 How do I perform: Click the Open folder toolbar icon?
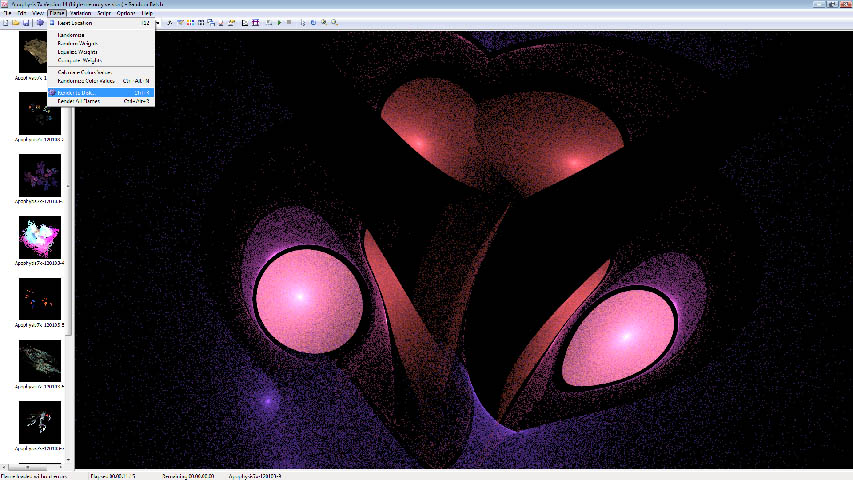(16, 23)
